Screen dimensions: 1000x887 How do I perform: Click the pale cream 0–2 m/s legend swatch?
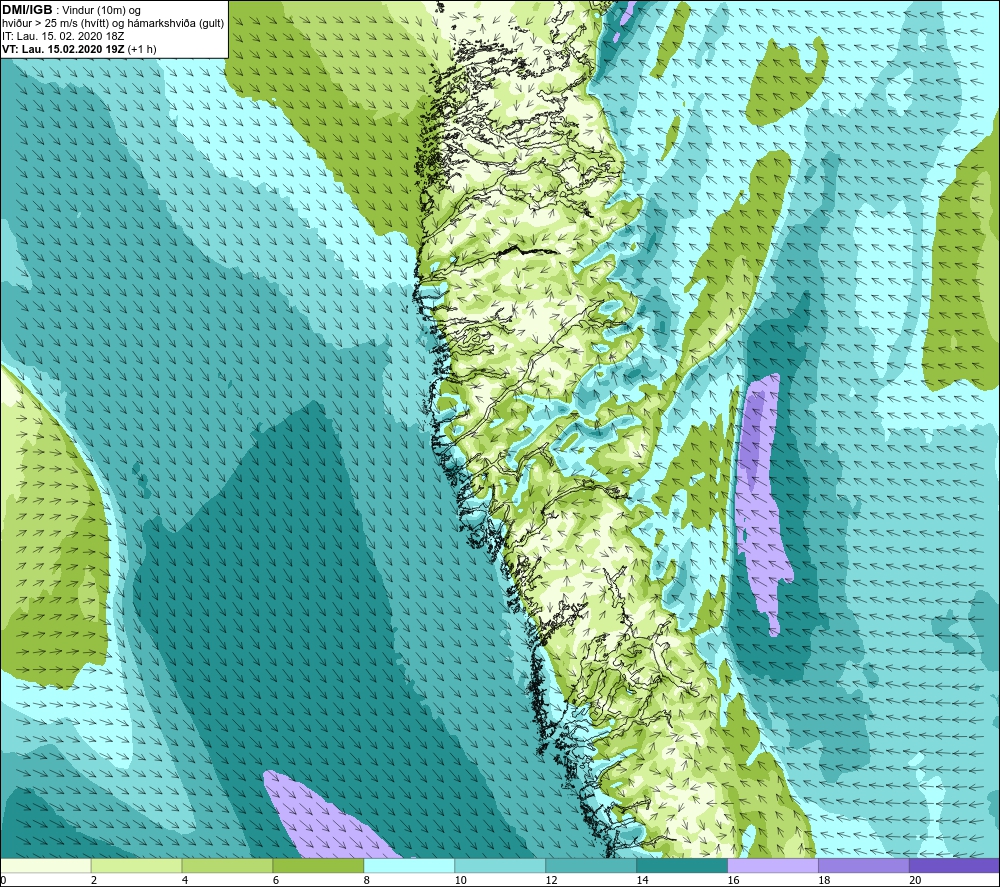coord(46,866)
